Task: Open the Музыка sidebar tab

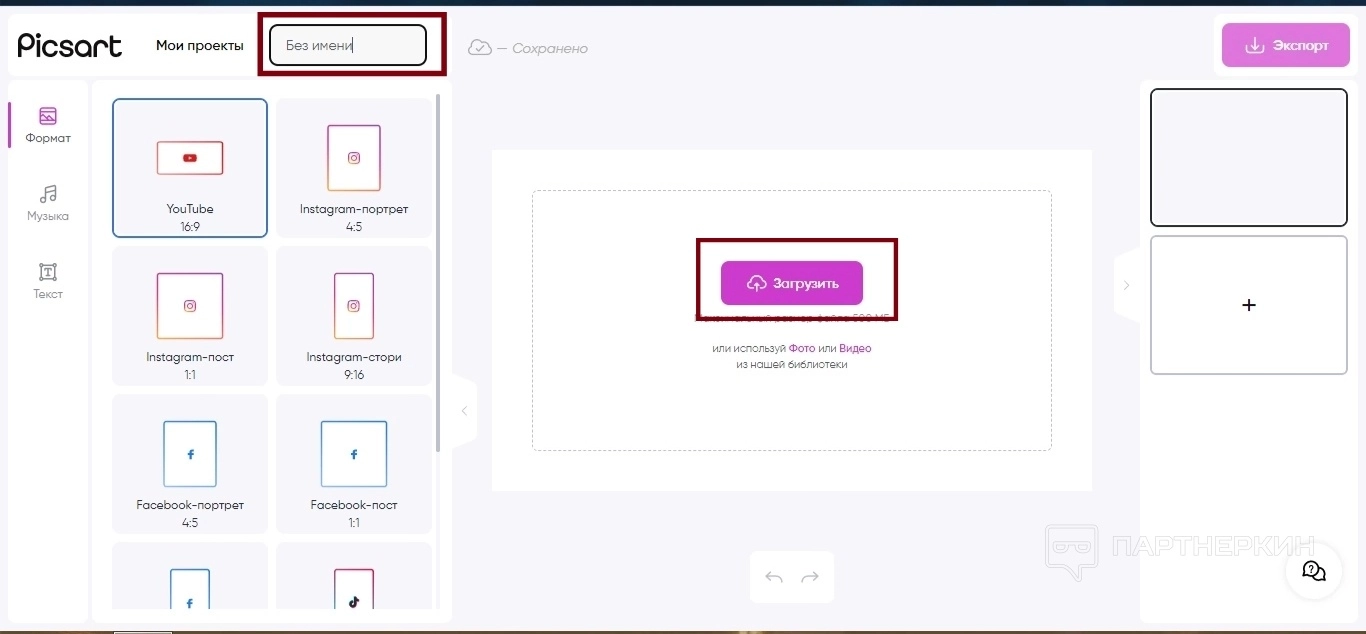Action: 48,204
